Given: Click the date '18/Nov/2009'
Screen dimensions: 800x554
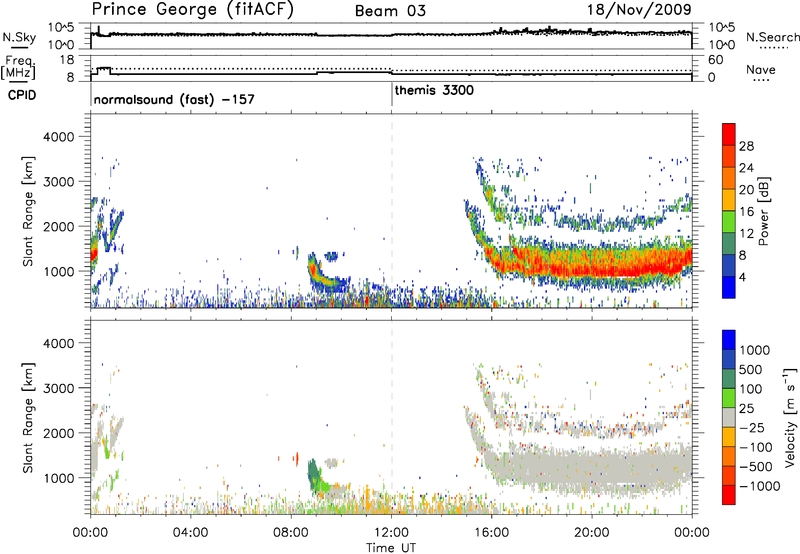Looking at the screenshot, I should [x=639, y=10].
